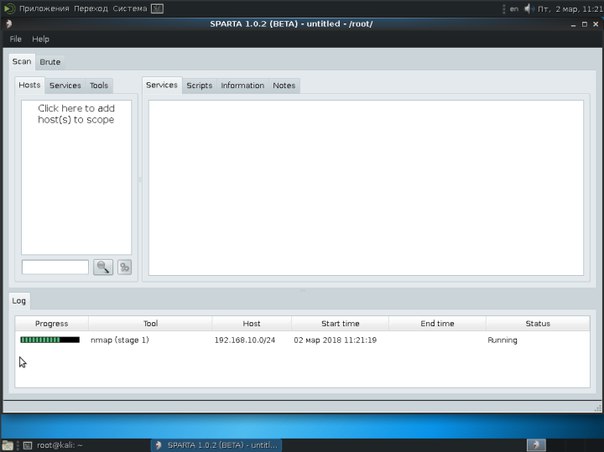Switch to the Brute tab
Viewport: 604px width, 452px height.
point(50,62)
